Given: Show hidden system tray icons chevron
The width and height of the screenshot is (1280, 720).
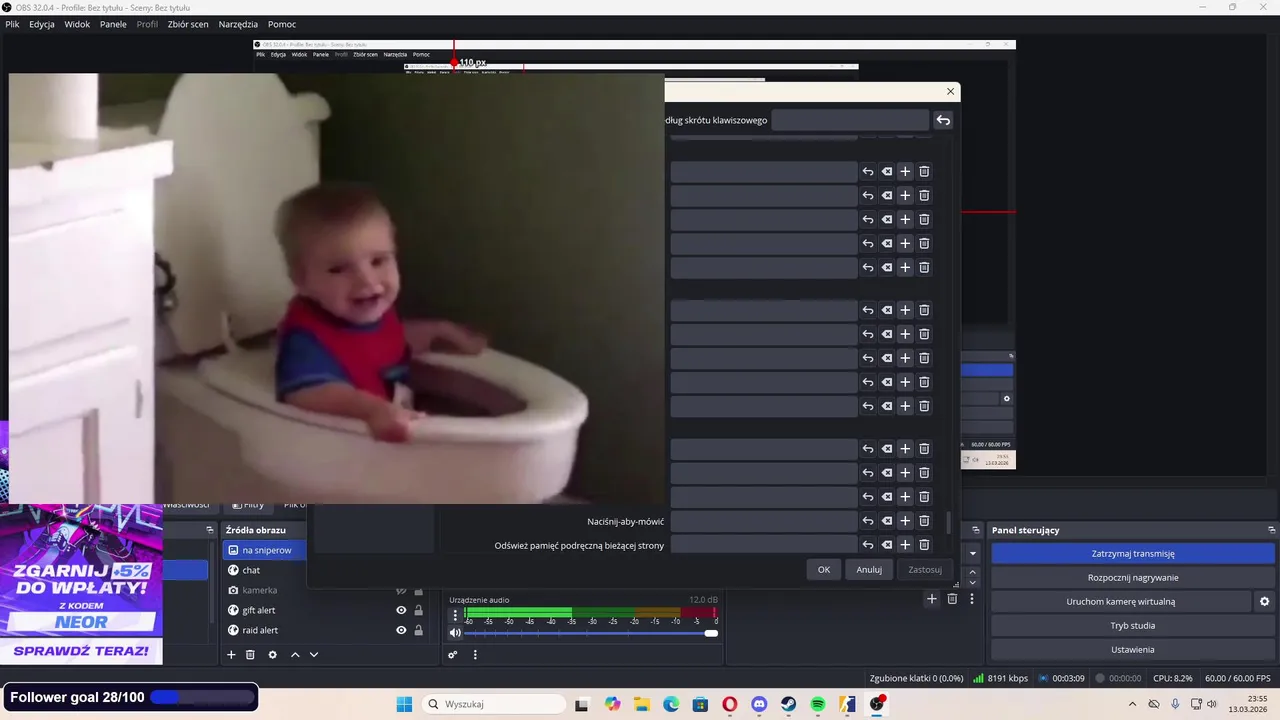Looking at the screenshot, I should (x=1132, y=704).
